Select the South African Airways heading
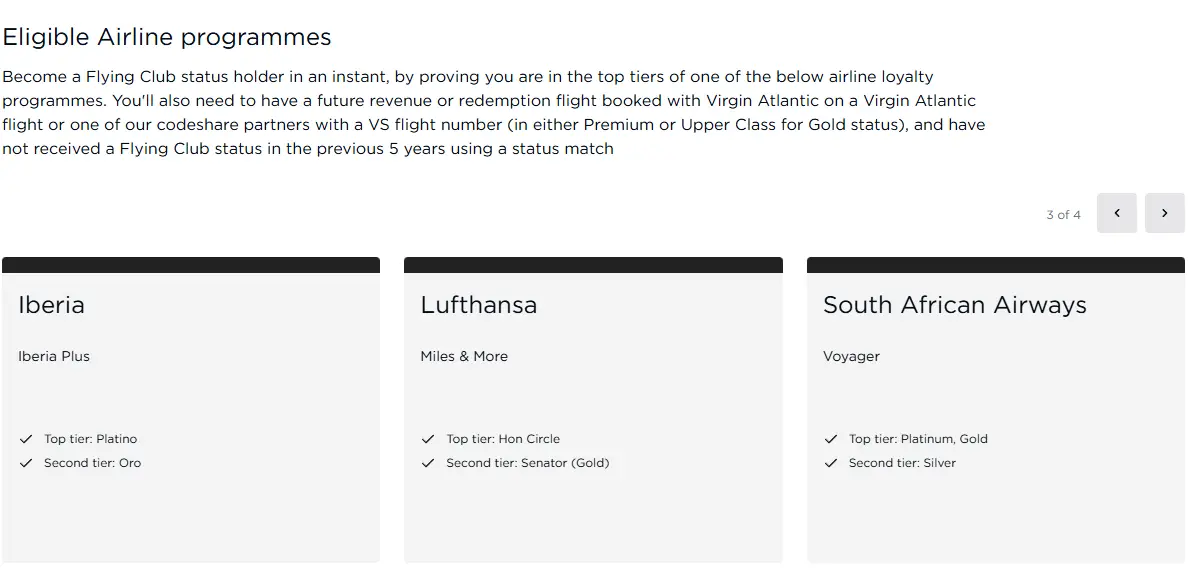1199x577 pixels. tap(954, 305)
